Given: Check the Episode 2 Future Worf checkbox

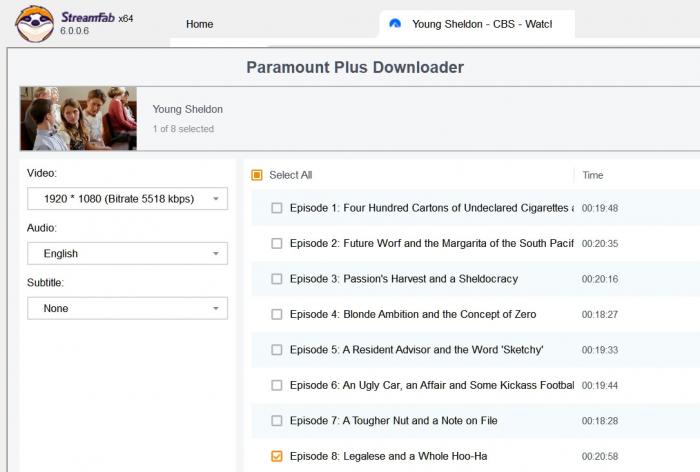Looking at the screenshot, I should (x=277, y=243).
